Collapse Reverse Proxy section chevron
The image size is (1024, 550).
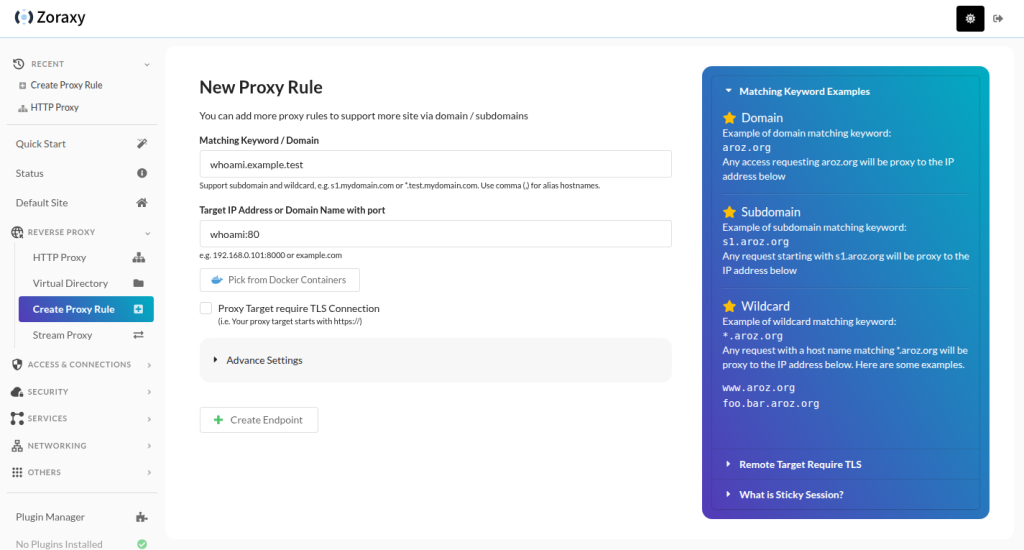point(148,233)
